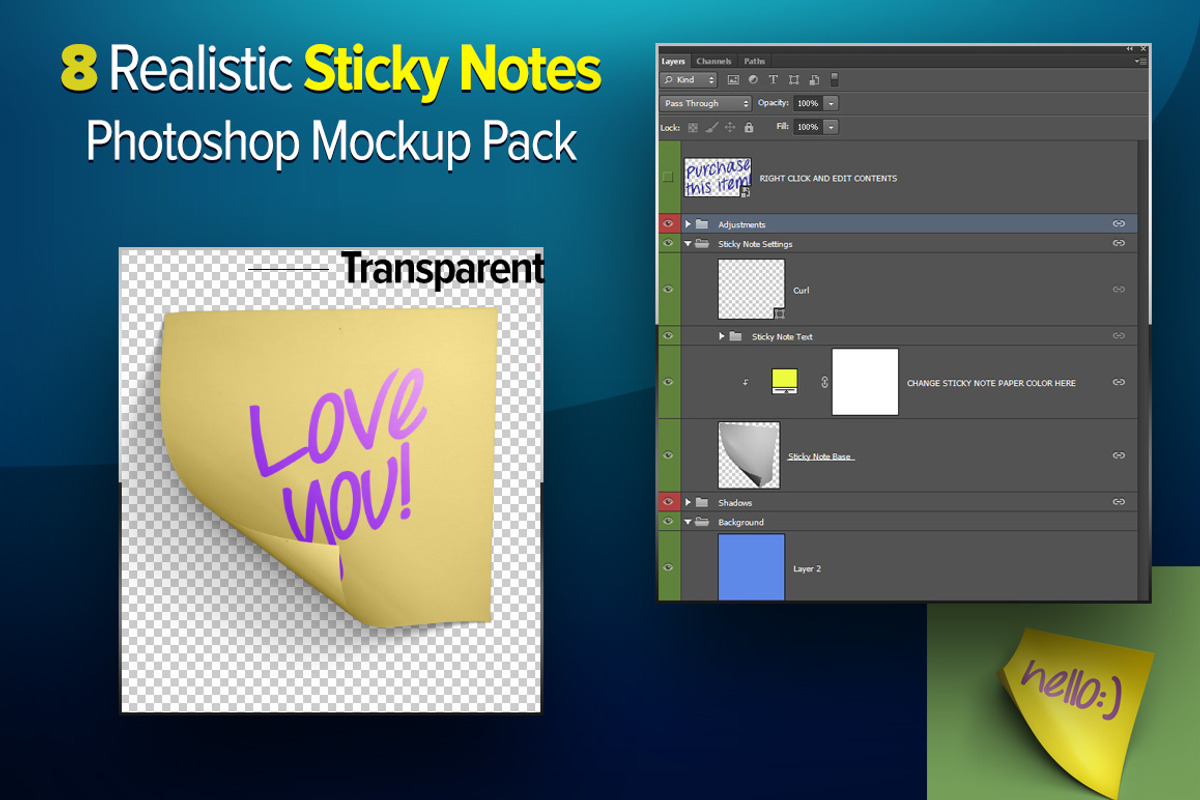Screen dimensions: 1200x800
Task: Click the lock all padlock icon
Action: pos(748,128)
